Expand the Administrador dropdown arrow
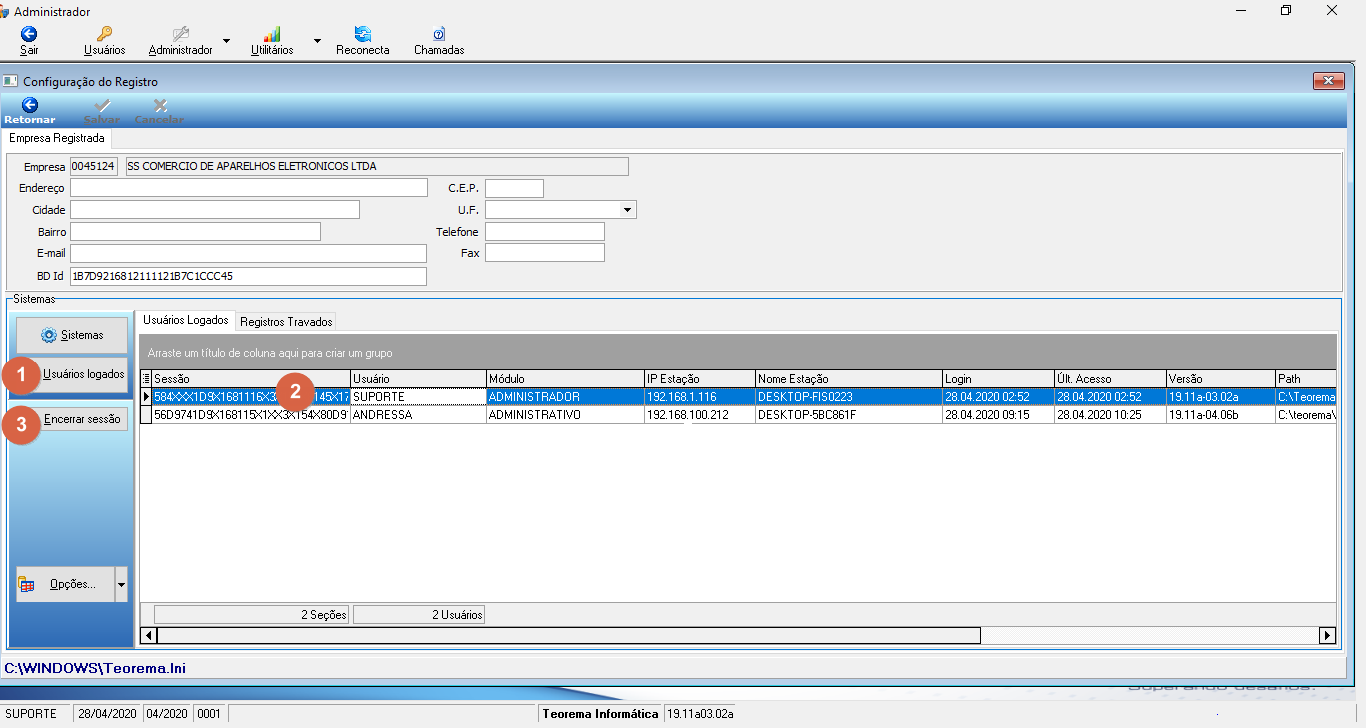This screenshot has width=1366, height=728. [x=226, y=41]
